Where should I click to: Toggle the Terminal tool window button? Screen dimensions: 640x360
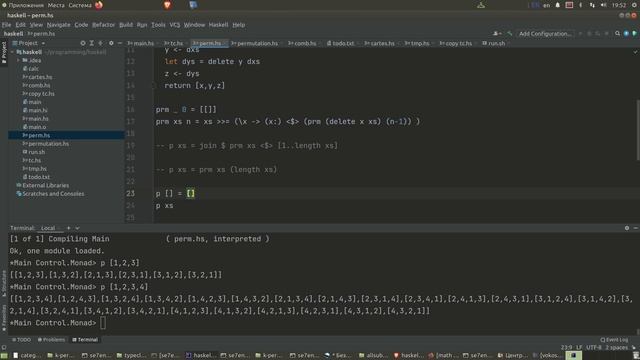coord(85,340)
